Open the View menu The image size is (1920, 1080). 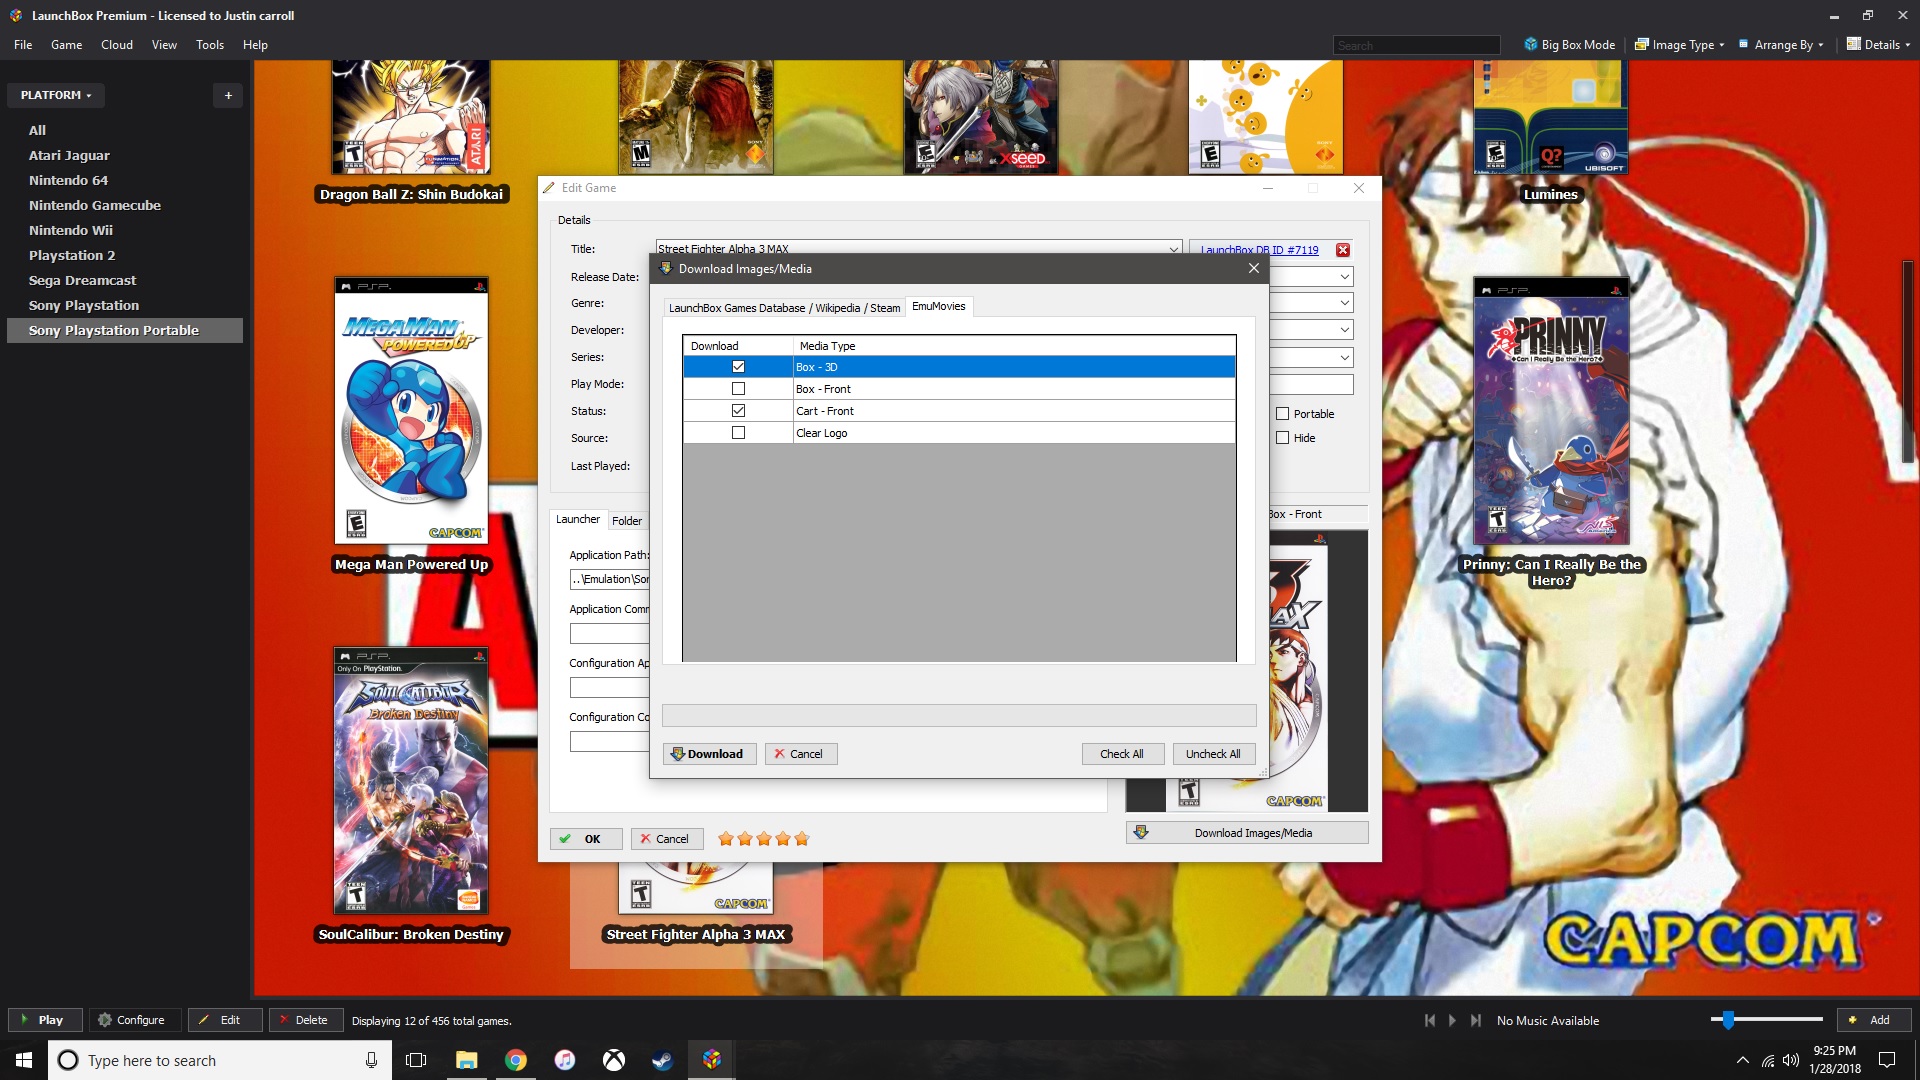(x=164, y=45)
